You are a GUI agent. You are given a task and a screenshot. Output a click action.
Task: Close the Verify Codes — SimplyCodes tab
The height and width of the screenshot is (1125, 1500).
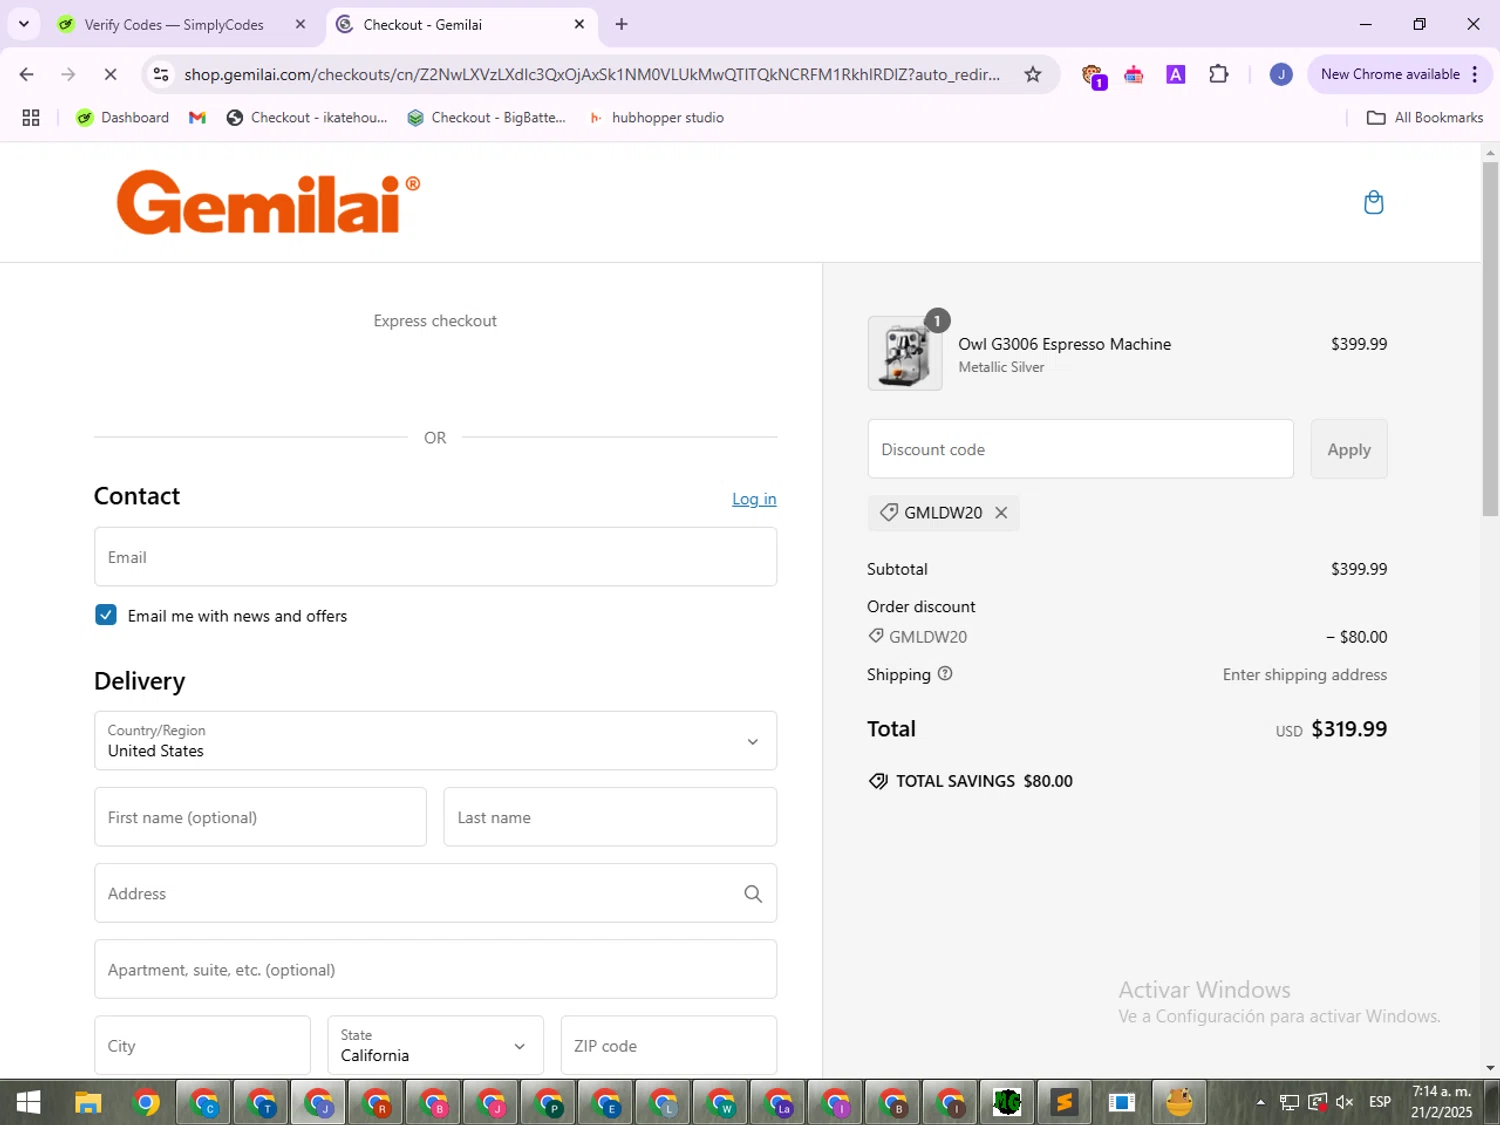[x=300, y=24]
